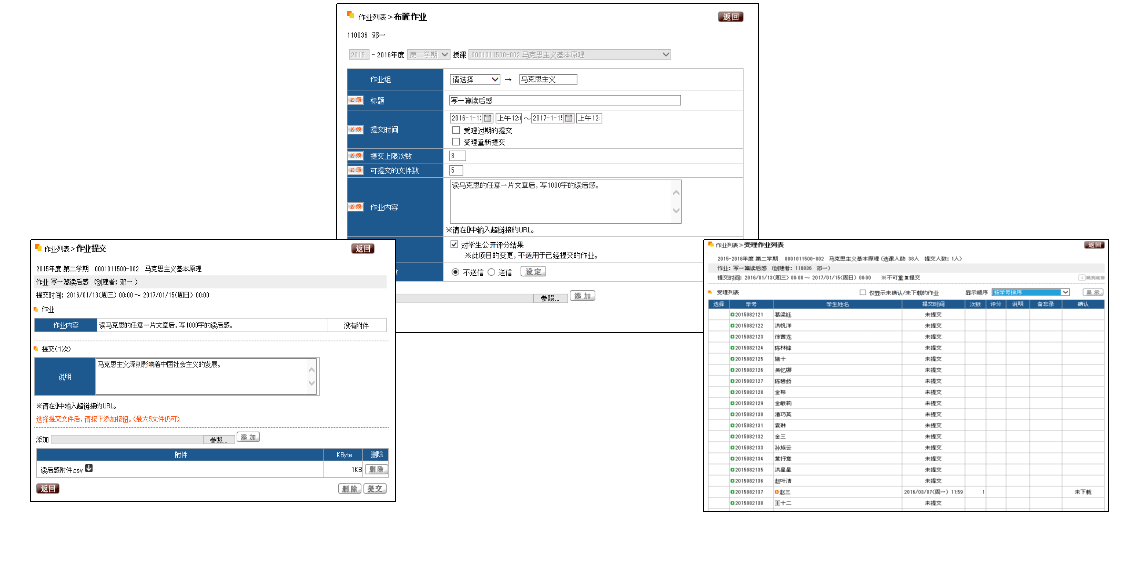Click 返回 button in 布置作业 panel
The width and height of the screenshot is (1133, 561).
pos(730,17)
